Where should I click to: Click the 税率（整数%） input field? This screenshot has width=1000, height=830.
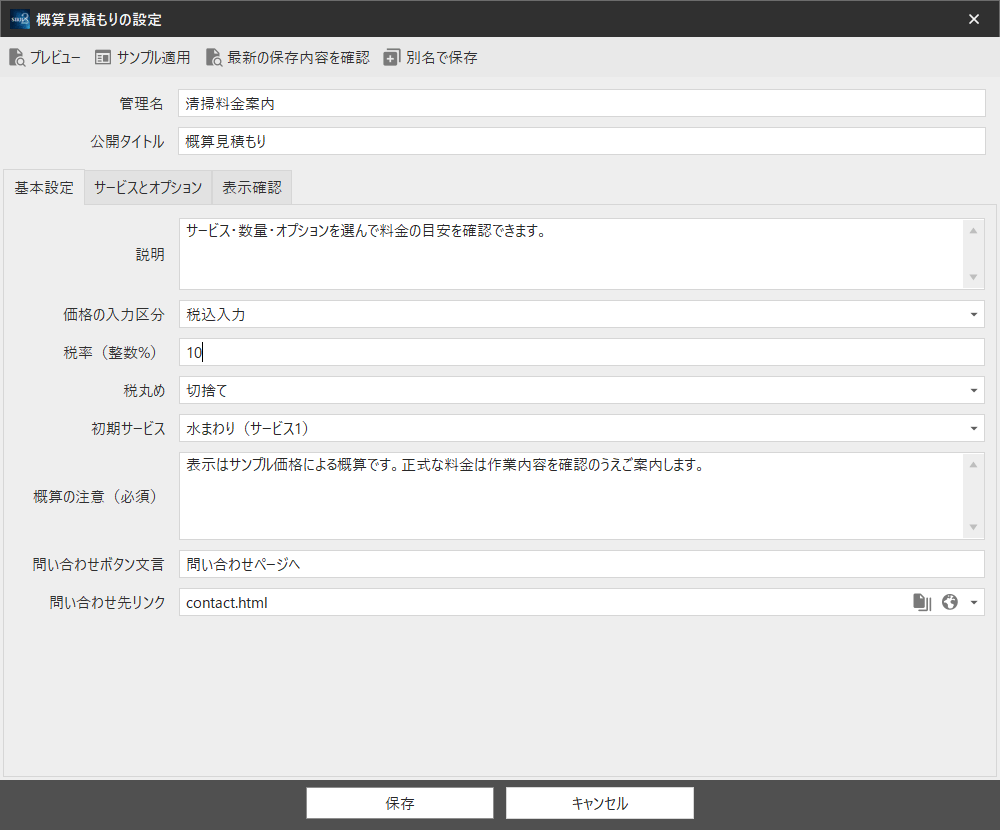point(582,352)
